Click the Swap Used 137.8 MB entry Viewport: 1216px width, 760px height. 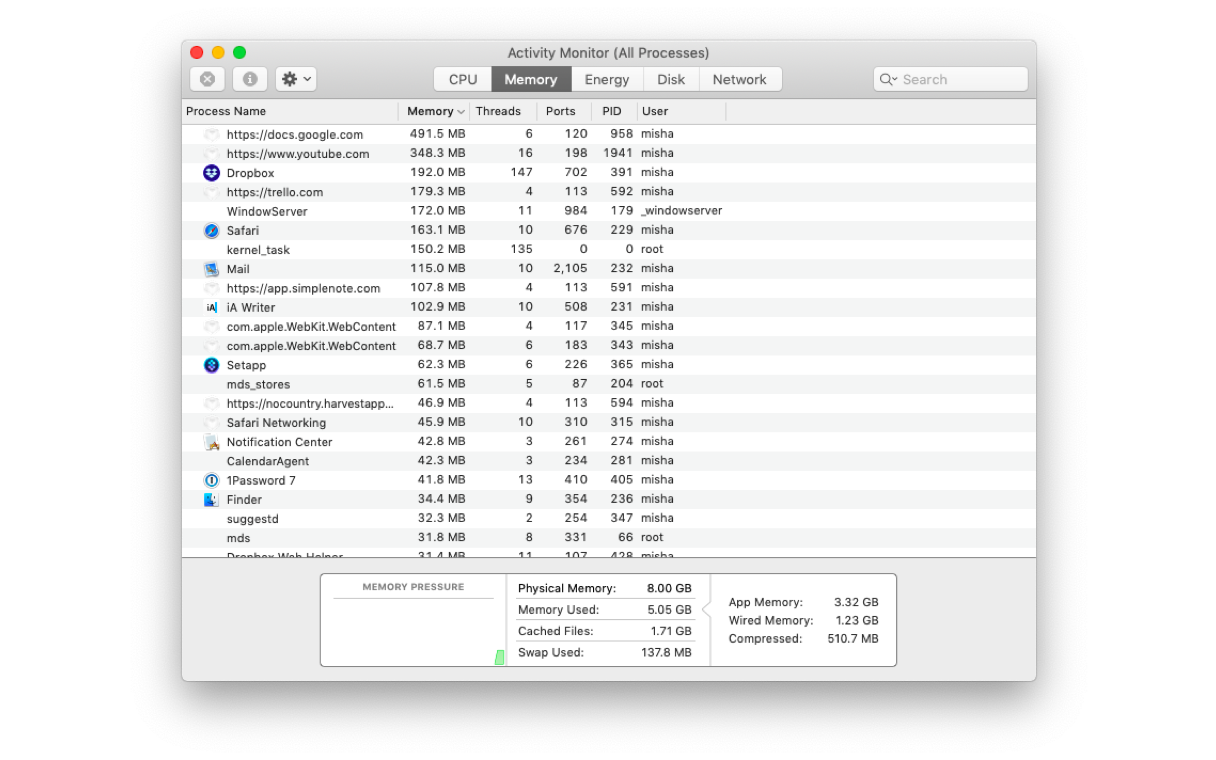604,652
